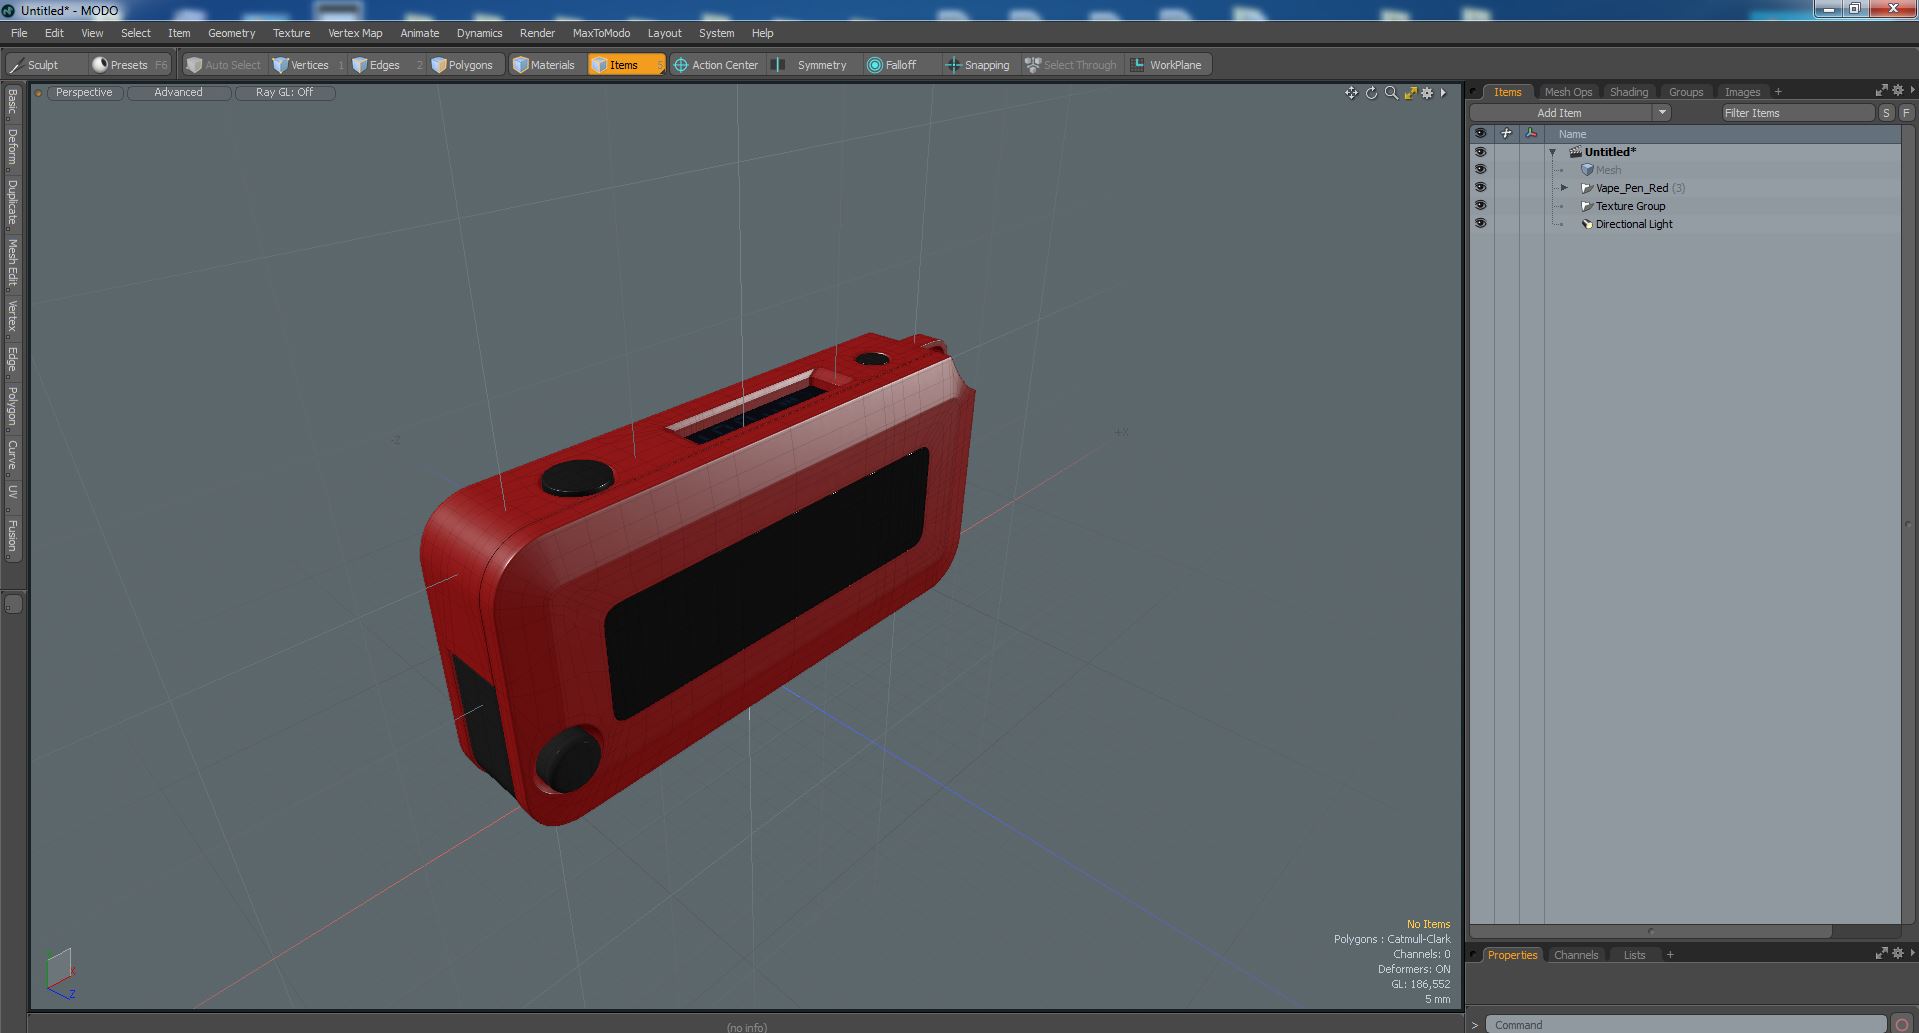Image resolution: width=1919 pixels, height=1033 pixels.
Task: Open the viewport settings gear
Action: tap(1427, 93)
